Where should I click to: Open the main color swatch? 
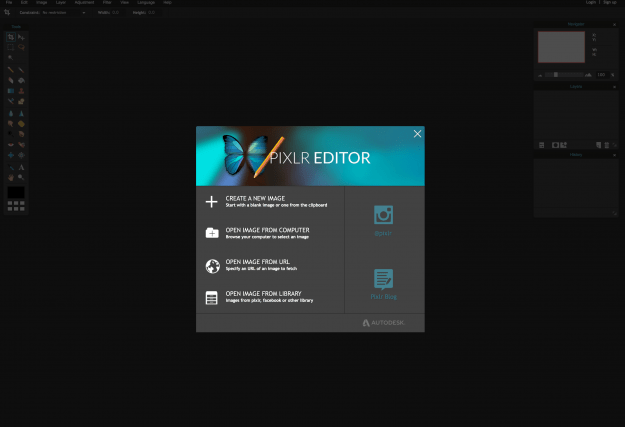pos(16,193)
